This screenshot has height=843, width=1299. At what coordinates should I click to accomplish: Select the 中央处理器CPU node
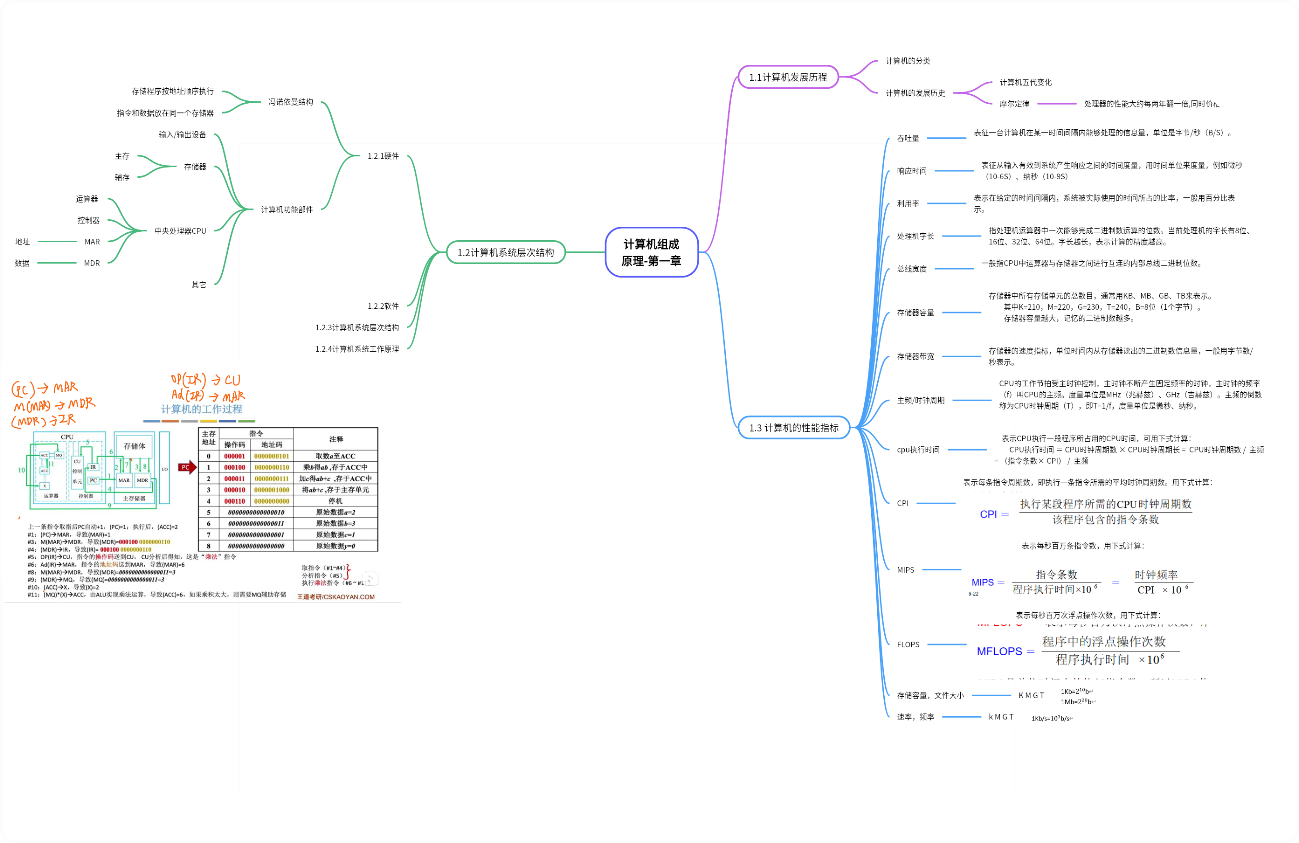180,231
